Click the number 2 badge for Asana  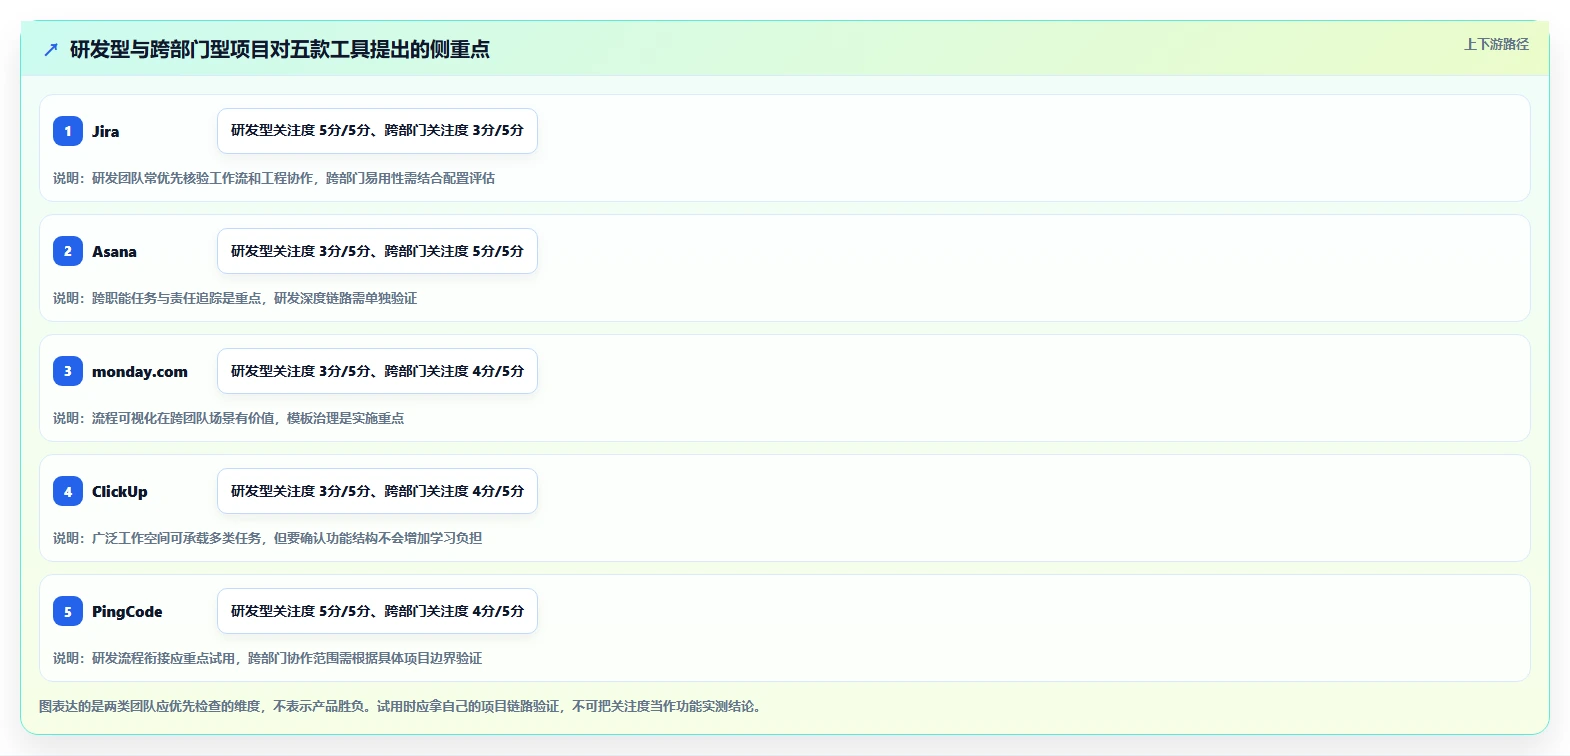[x=68, y=251]
